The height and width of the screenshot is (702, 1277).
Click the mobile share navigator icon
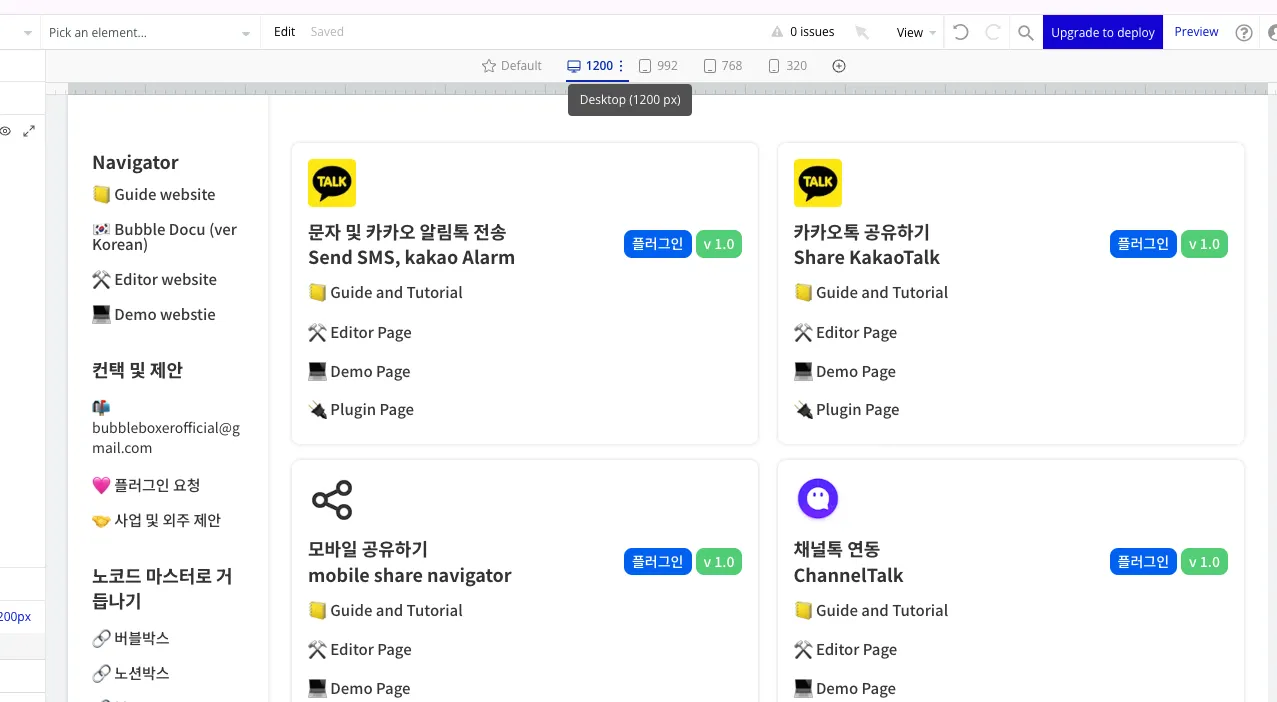pyautogui.click(x=332, y=500)
